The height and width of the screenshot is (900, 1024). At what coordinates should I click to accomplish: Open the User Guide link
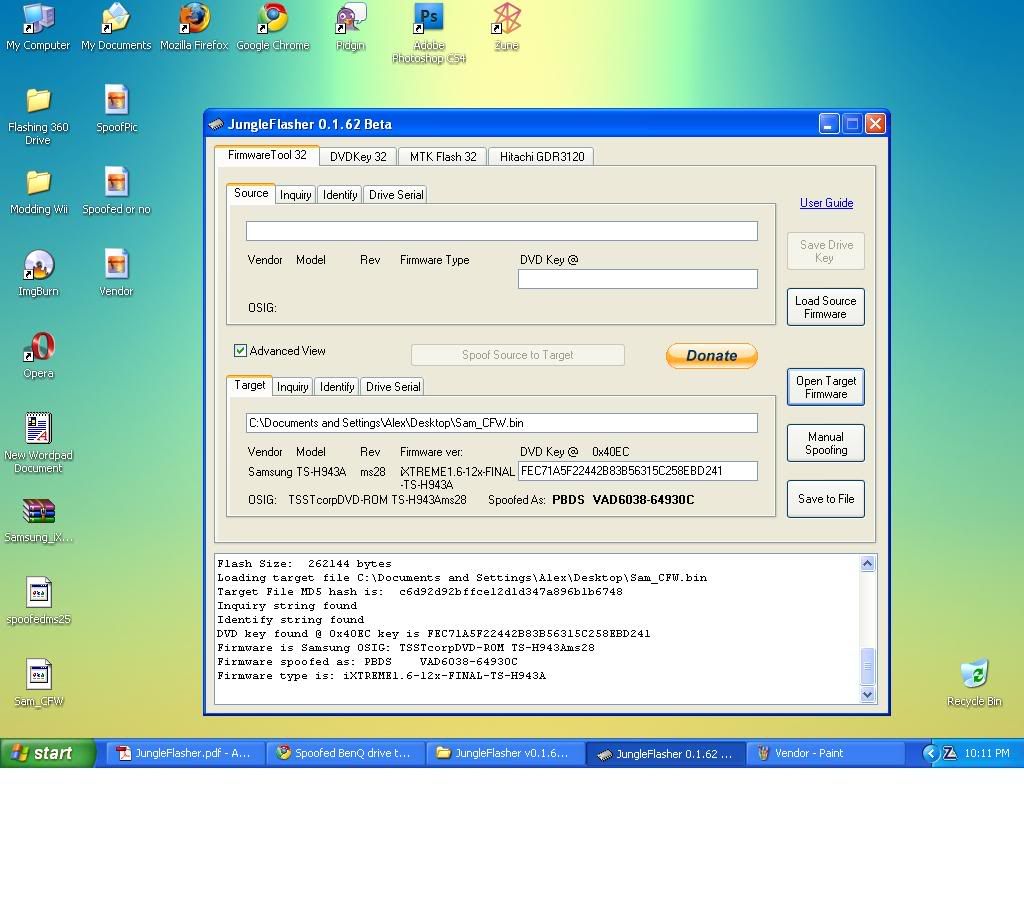pos(826,203)
